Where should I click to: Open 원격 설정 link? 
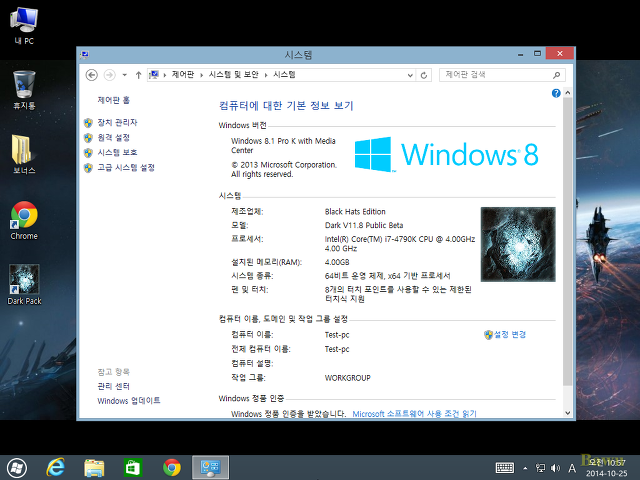click(113, 138)
